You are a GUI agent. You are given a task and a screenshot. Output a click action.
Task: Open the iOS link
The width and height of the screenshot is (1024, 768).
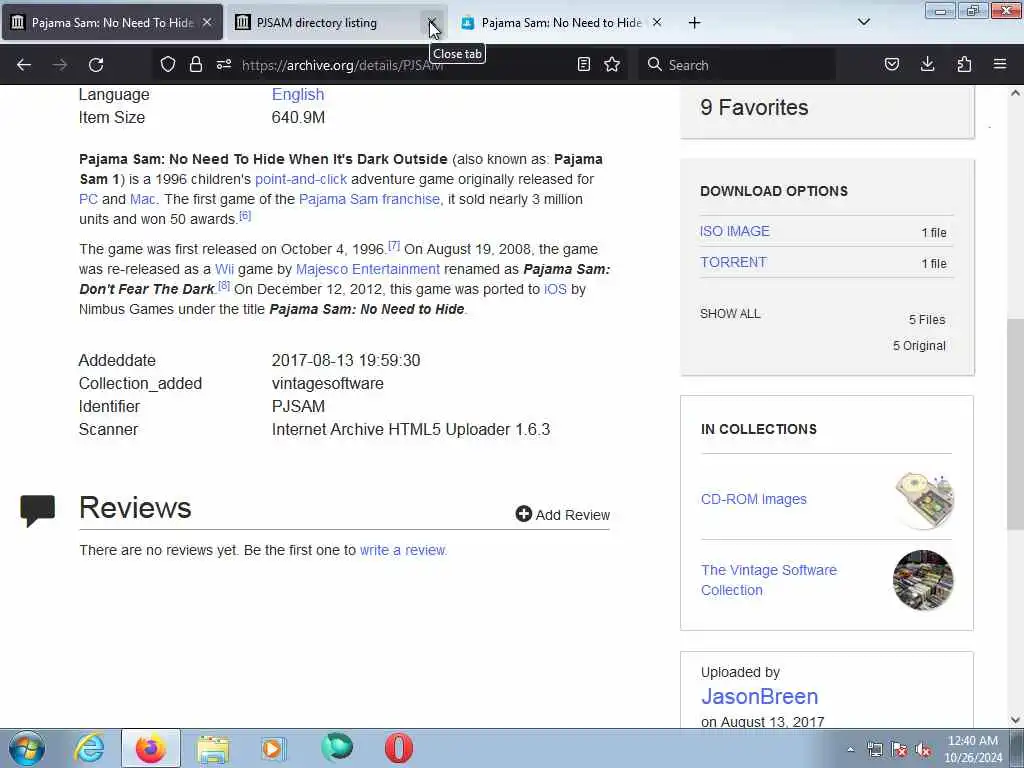pyautogui.click(x=555, y=289)
